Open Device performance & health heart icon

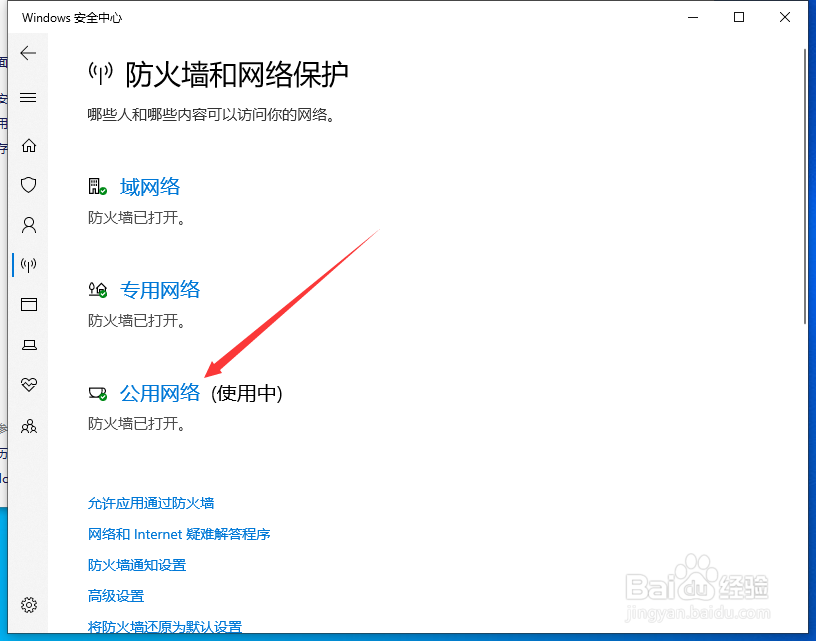28,385
